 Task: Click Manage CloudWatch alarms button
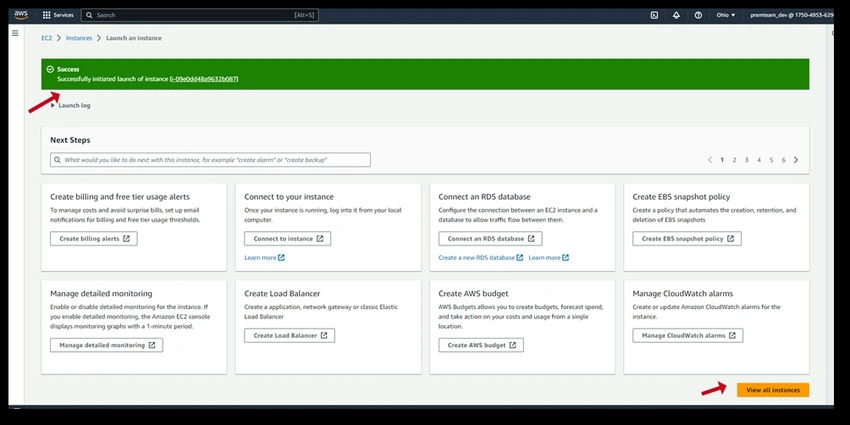688,336
